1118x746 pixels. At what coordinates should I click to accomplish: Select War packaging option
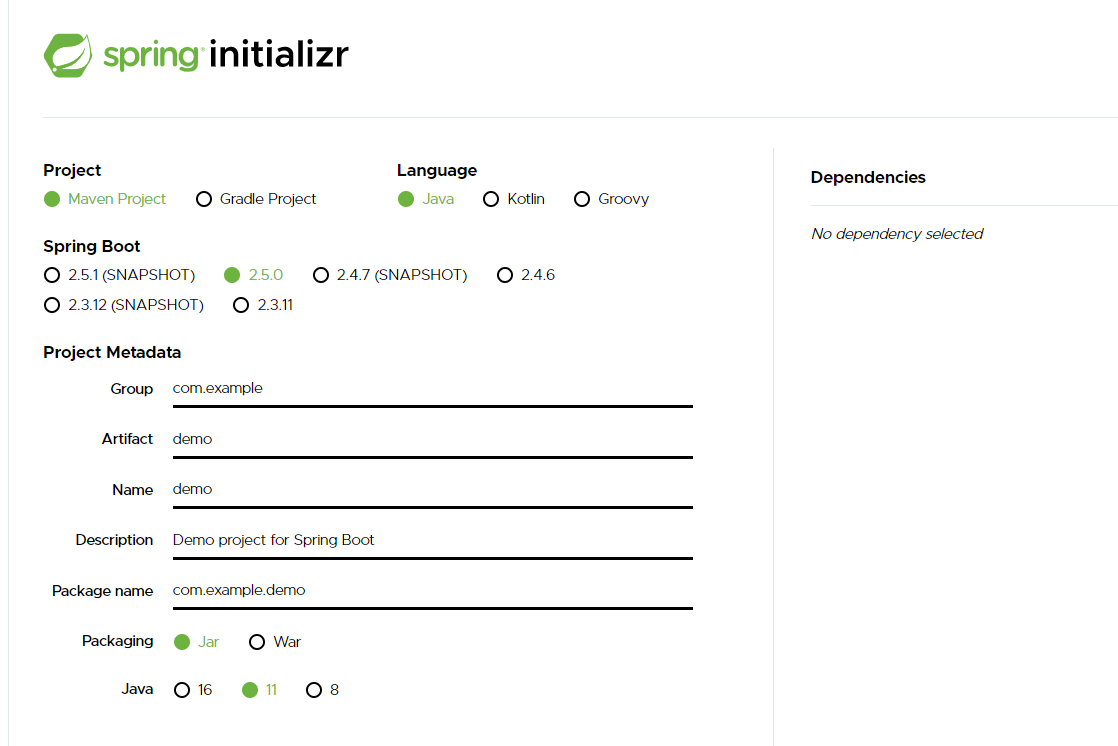coord(257,642)
